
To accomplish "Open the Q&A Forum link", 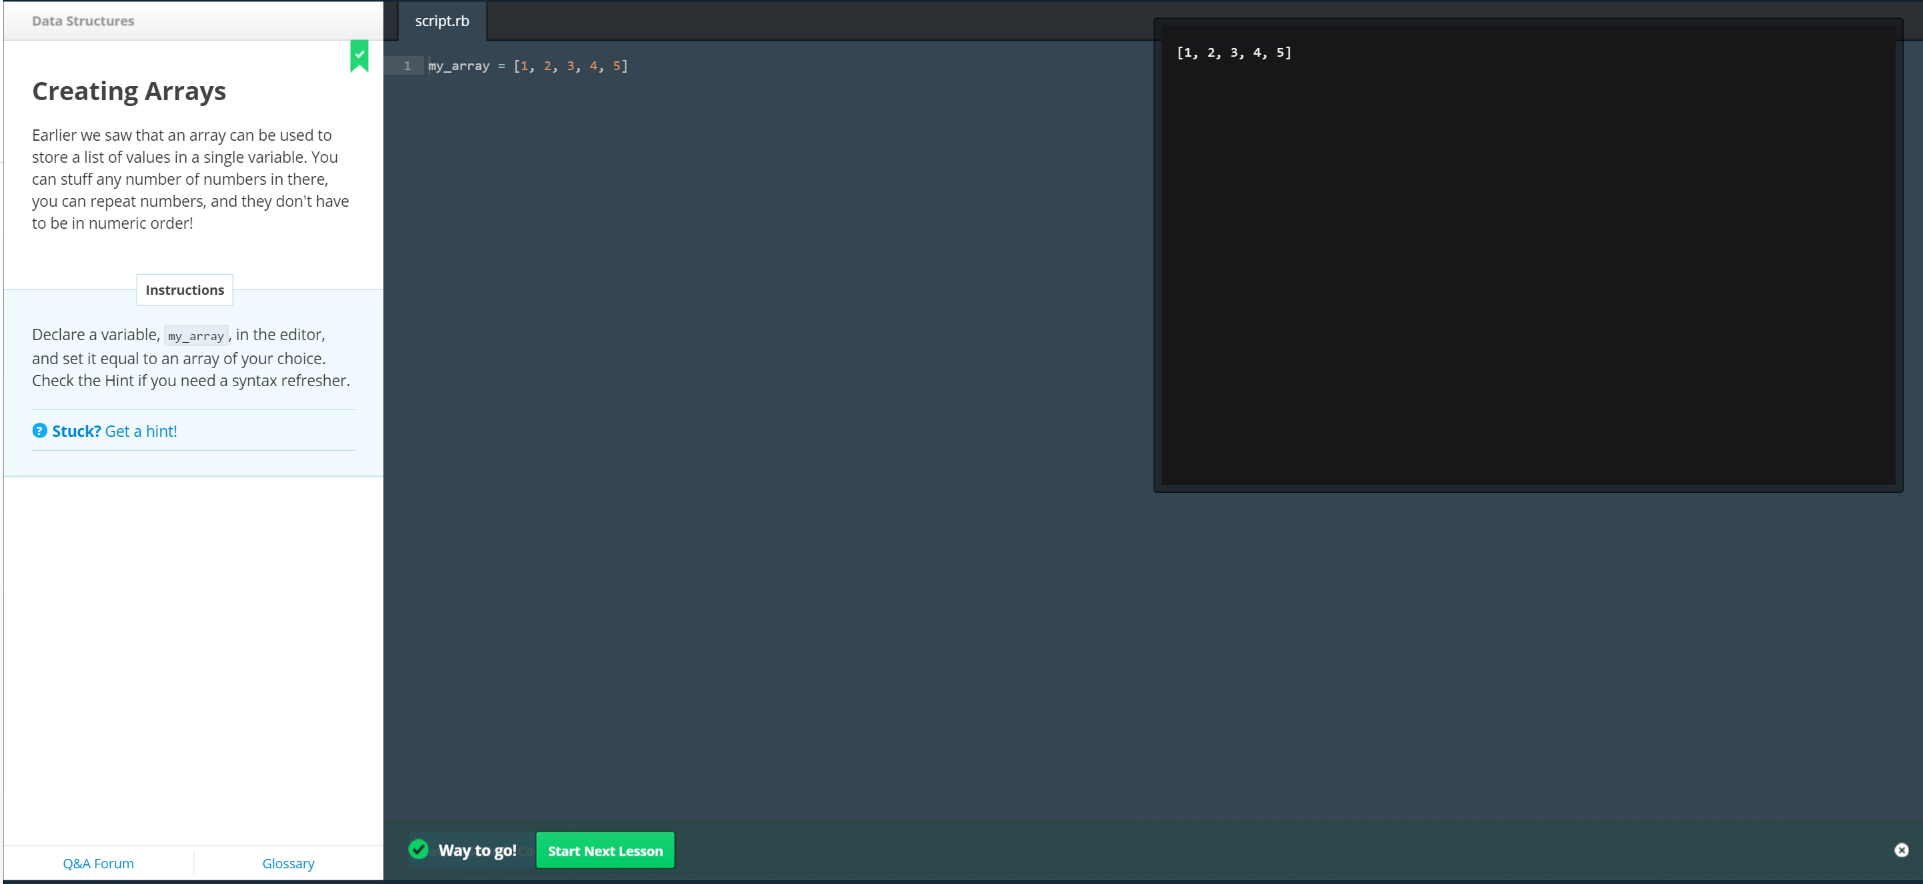I will (98, 863).
